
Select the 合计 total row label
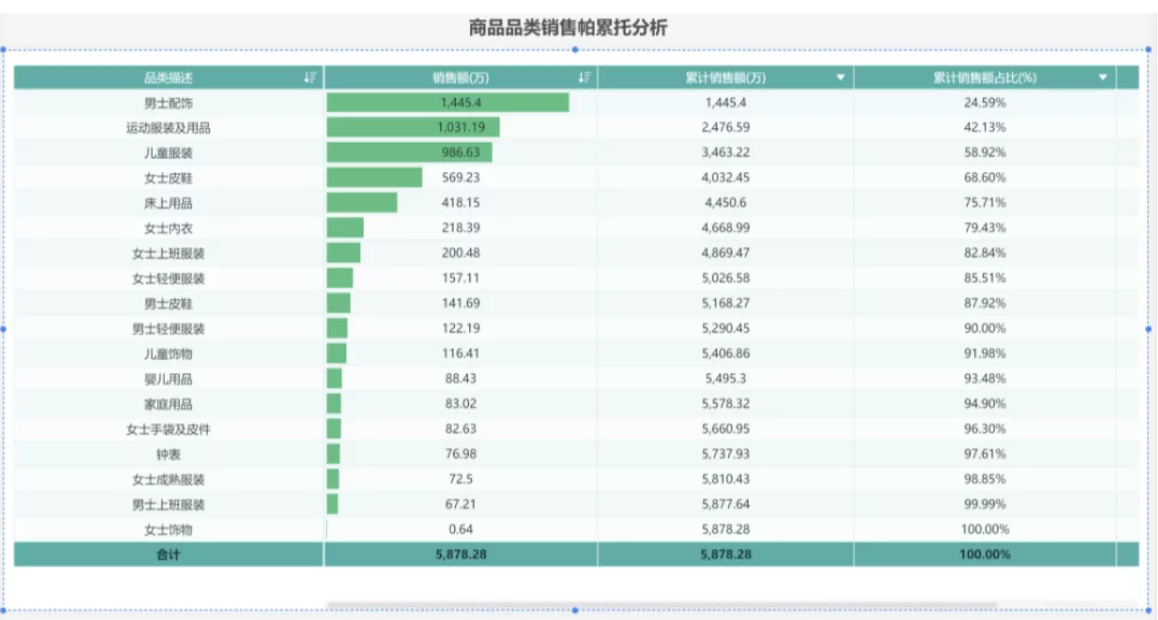168,554
